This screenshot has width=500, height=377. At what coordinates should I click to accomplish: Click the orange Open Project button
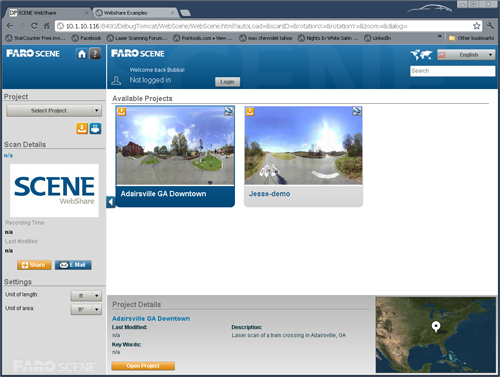[x=143, y=366]
